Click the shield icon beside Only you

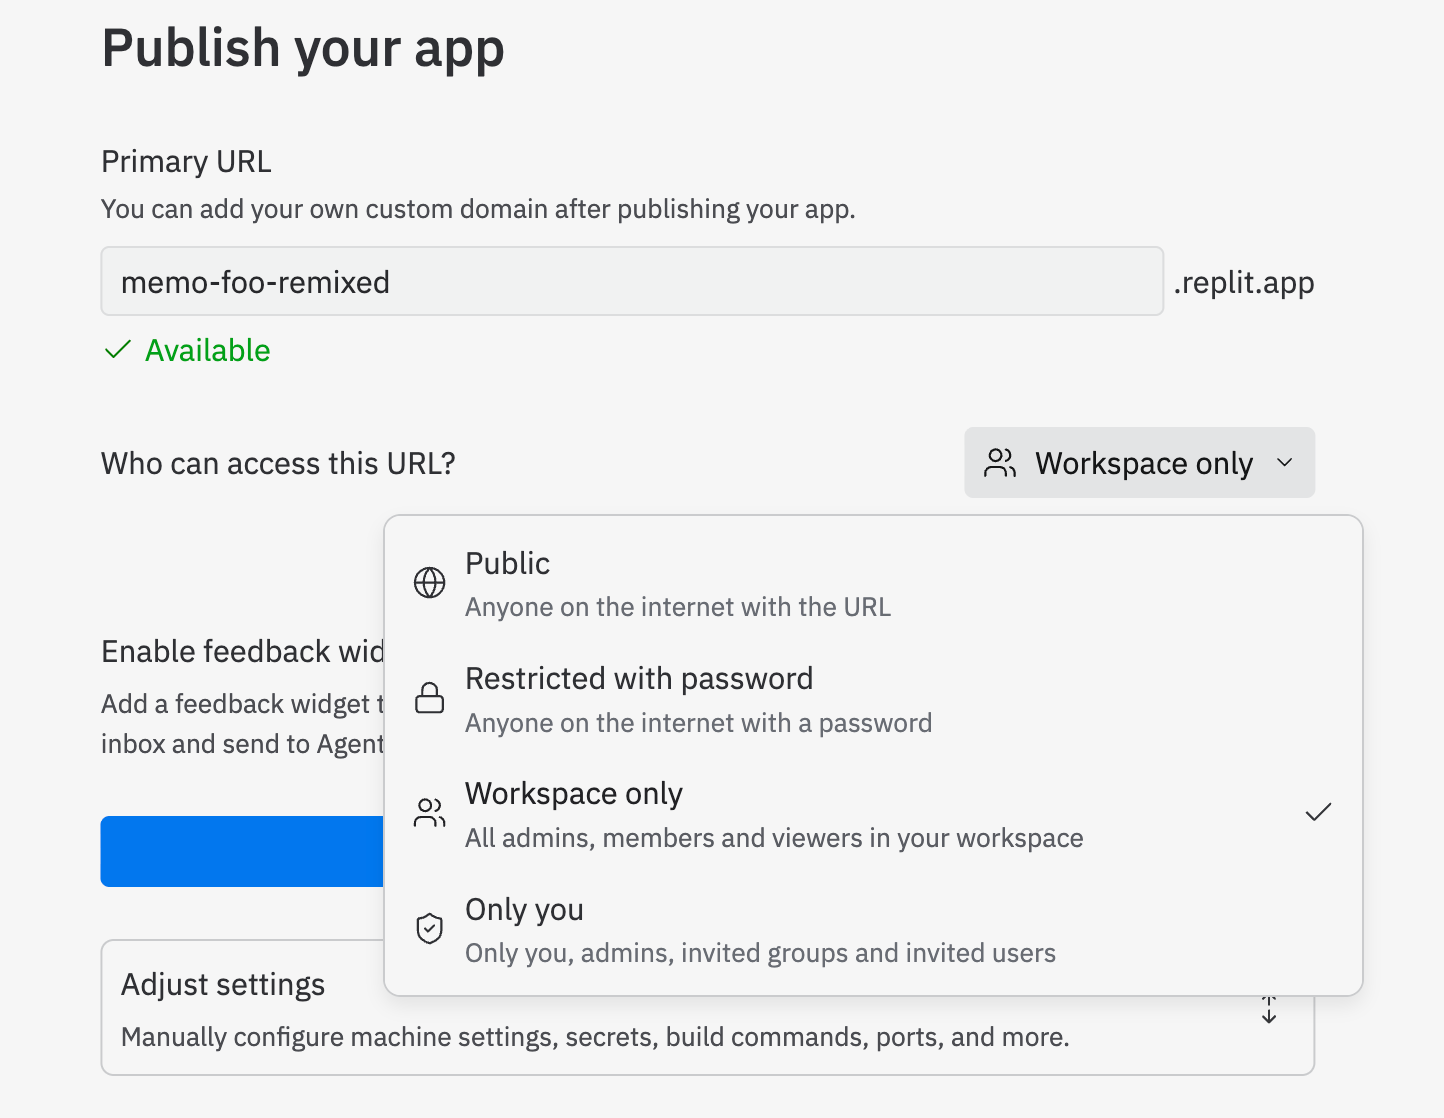coord(429,928)
